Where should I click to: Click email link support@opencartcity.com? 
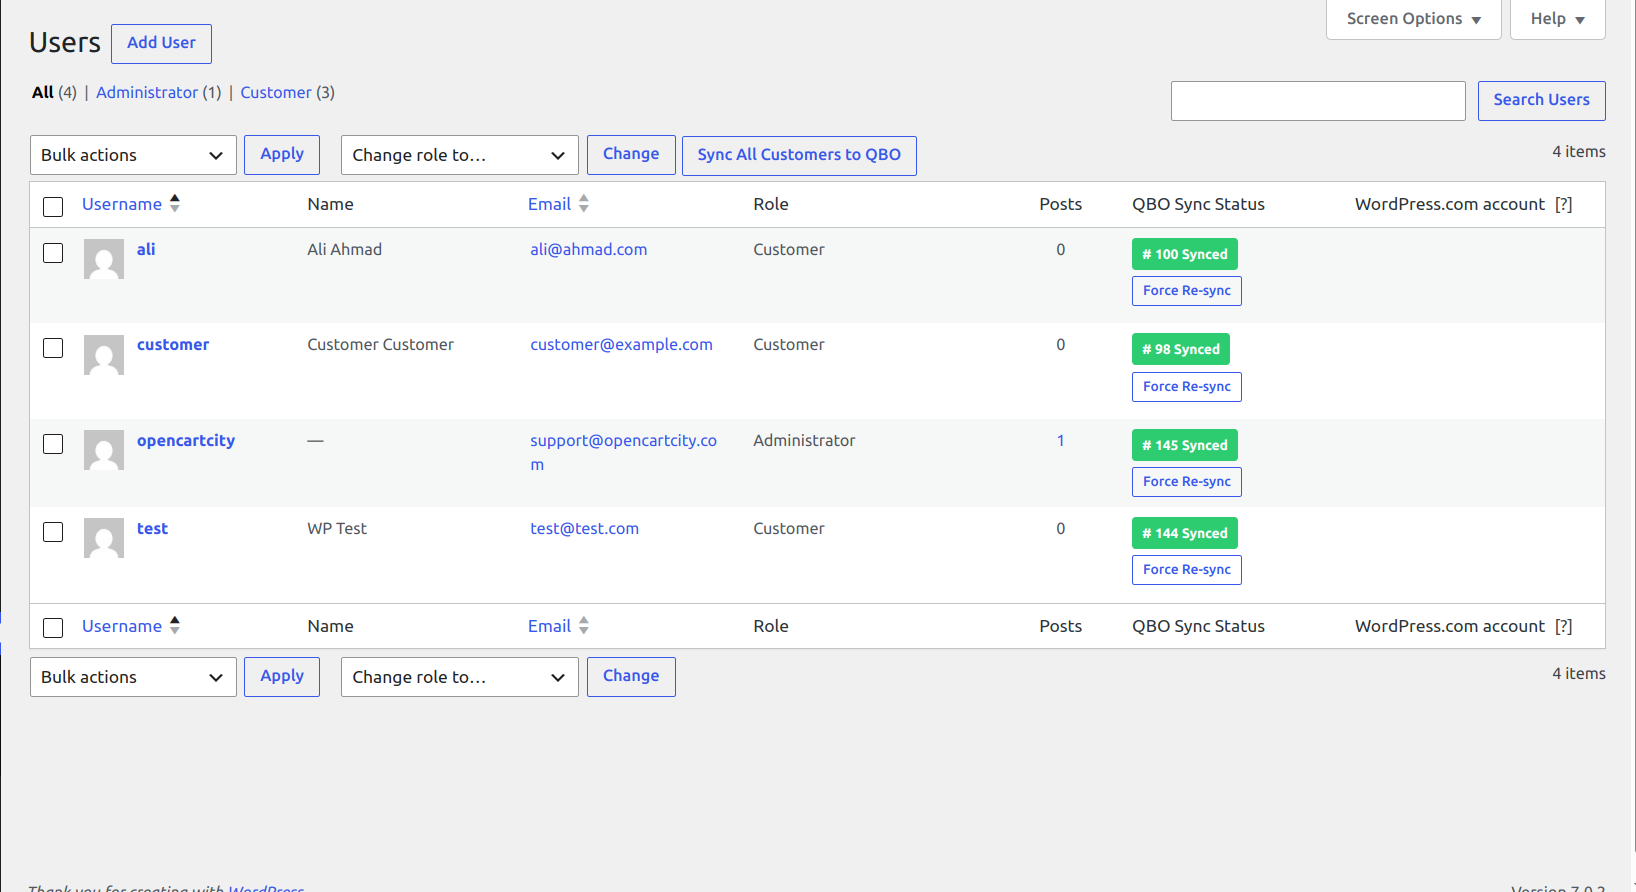click(623, 452)
